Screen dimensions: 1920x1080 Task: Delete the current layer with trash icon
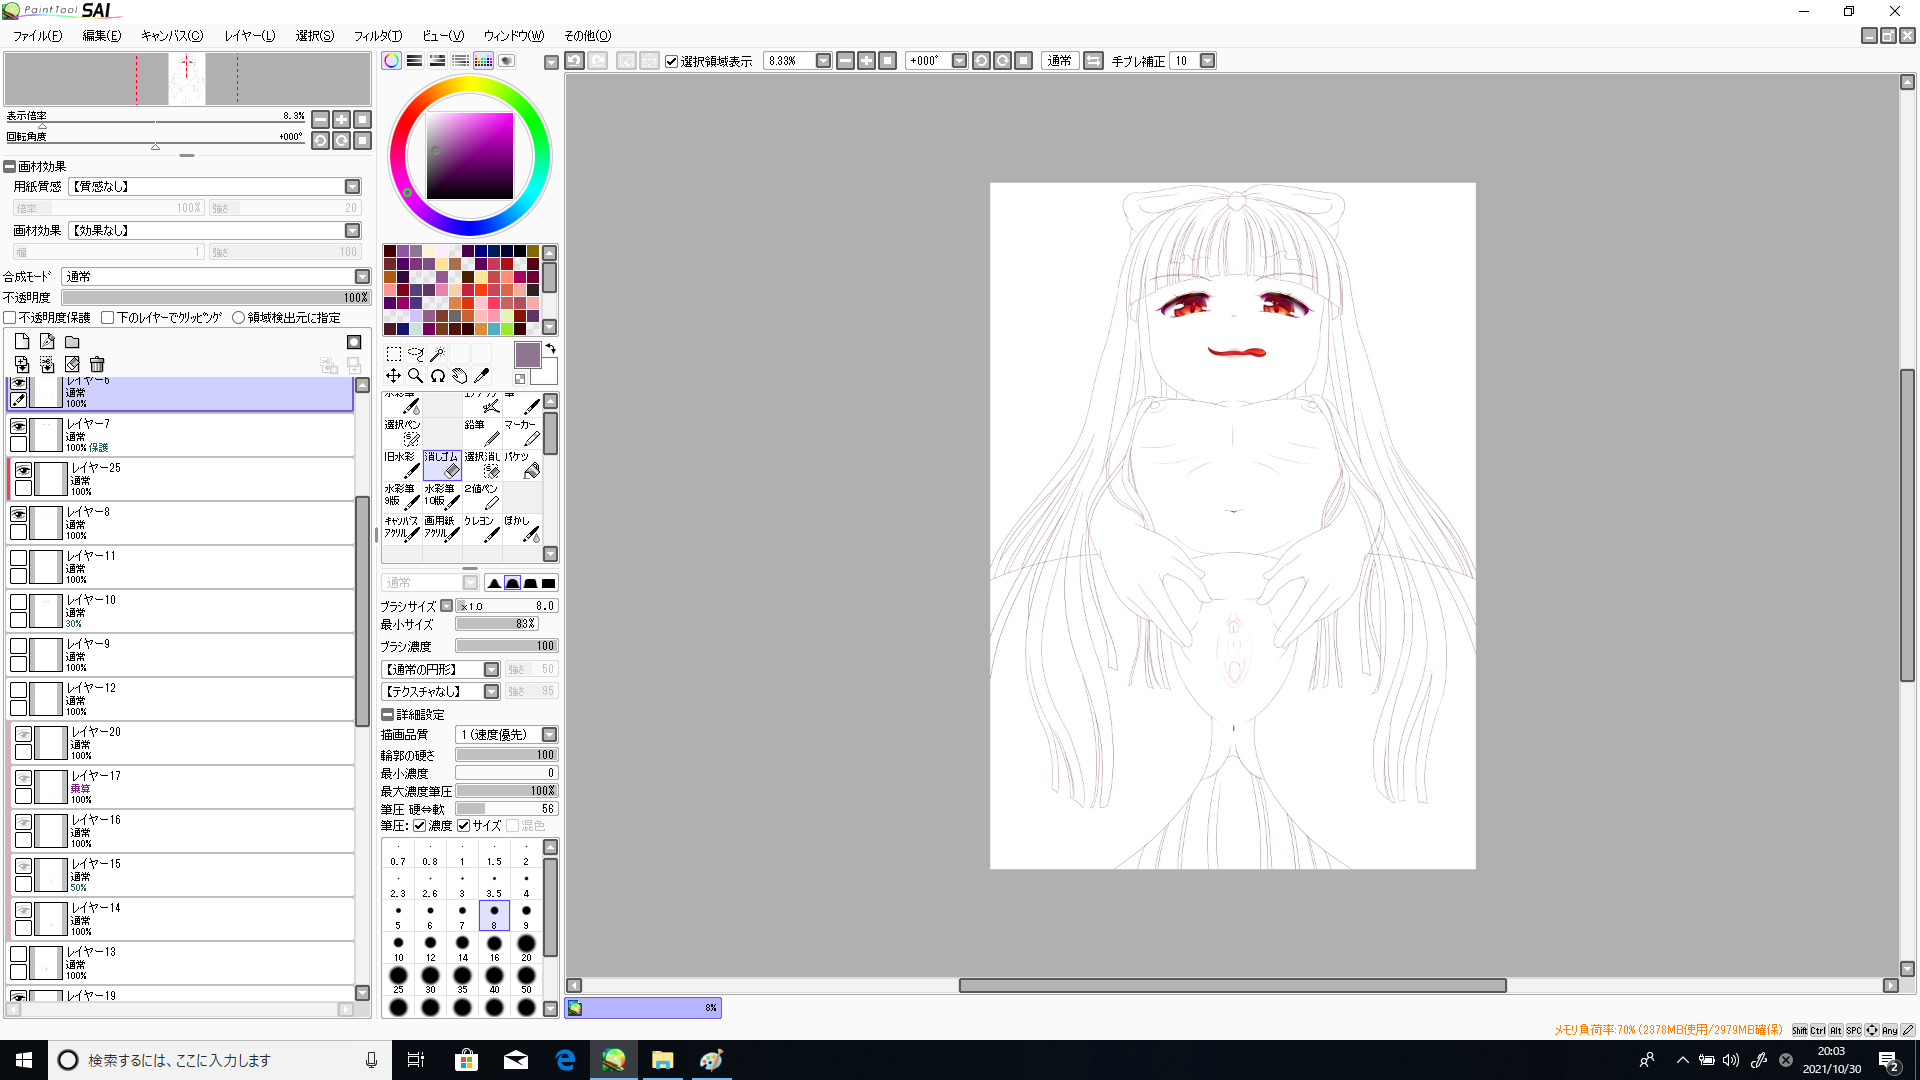point(97,365)
